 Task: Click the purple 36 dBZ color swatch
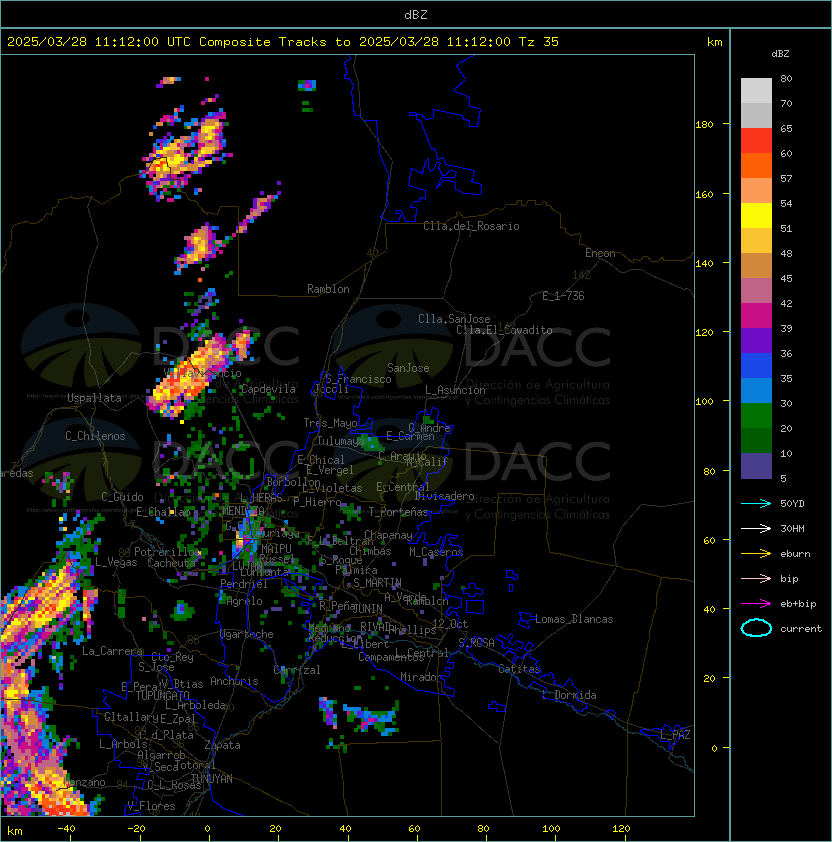coord(756,340)
